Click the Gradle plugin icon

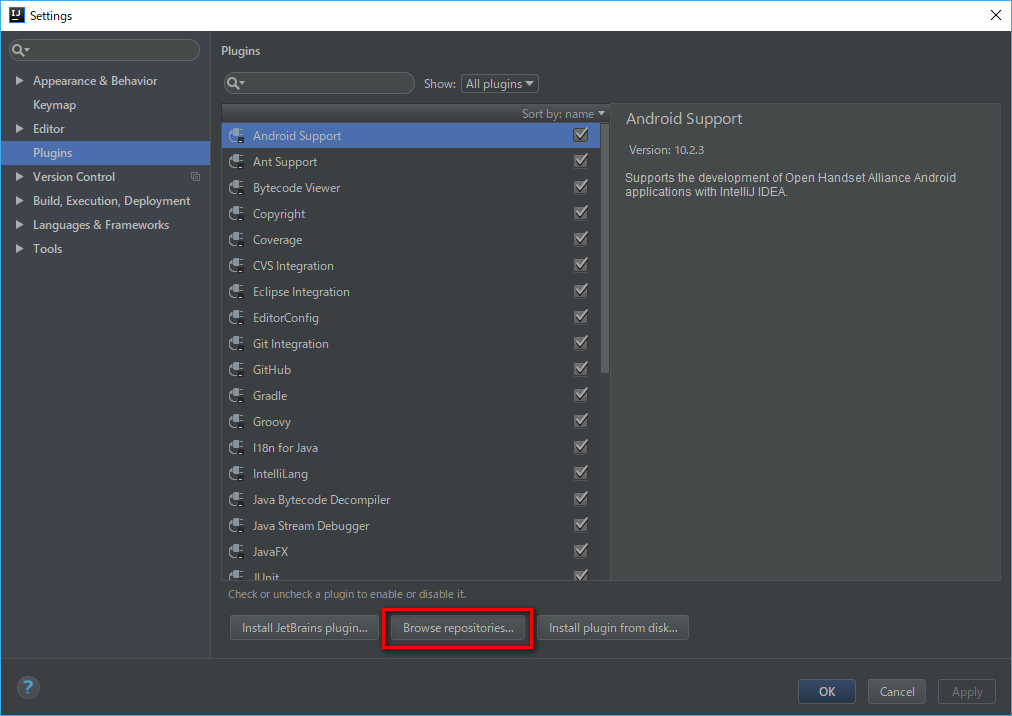click(237, 395)
